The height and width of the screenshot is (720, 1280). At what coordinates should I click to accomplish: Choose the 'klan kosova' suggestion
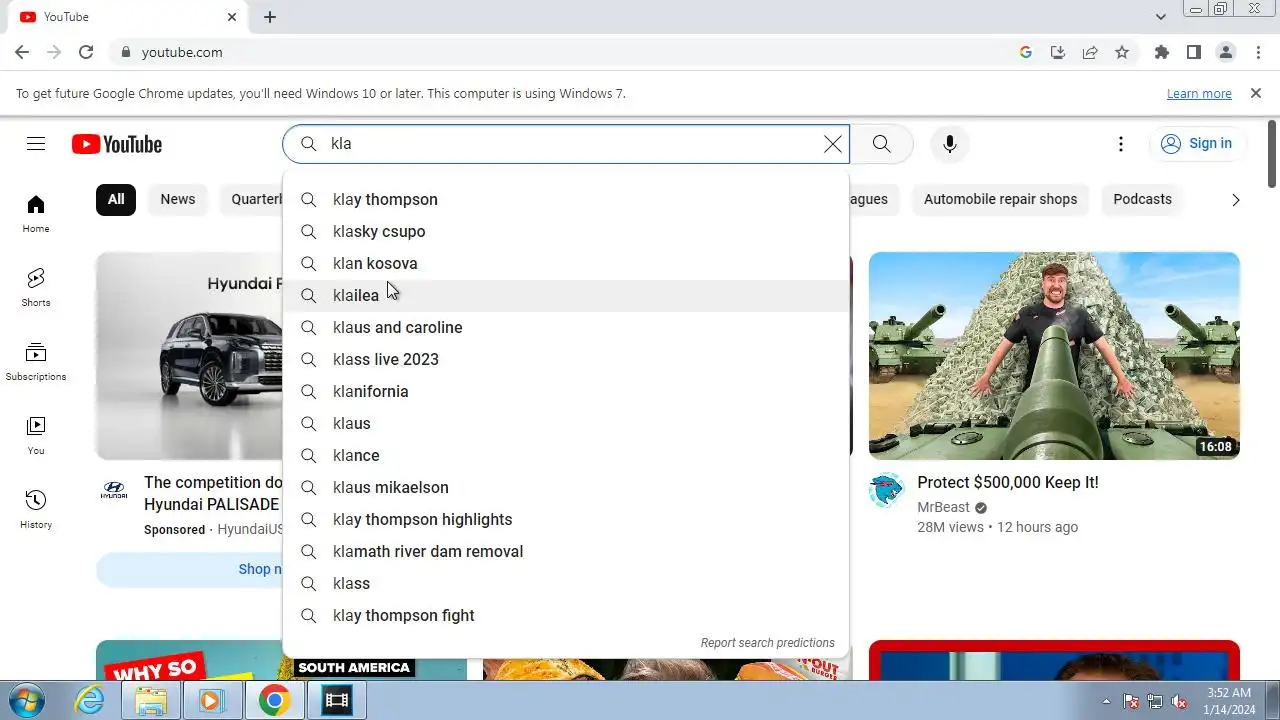tap(566, 263)
